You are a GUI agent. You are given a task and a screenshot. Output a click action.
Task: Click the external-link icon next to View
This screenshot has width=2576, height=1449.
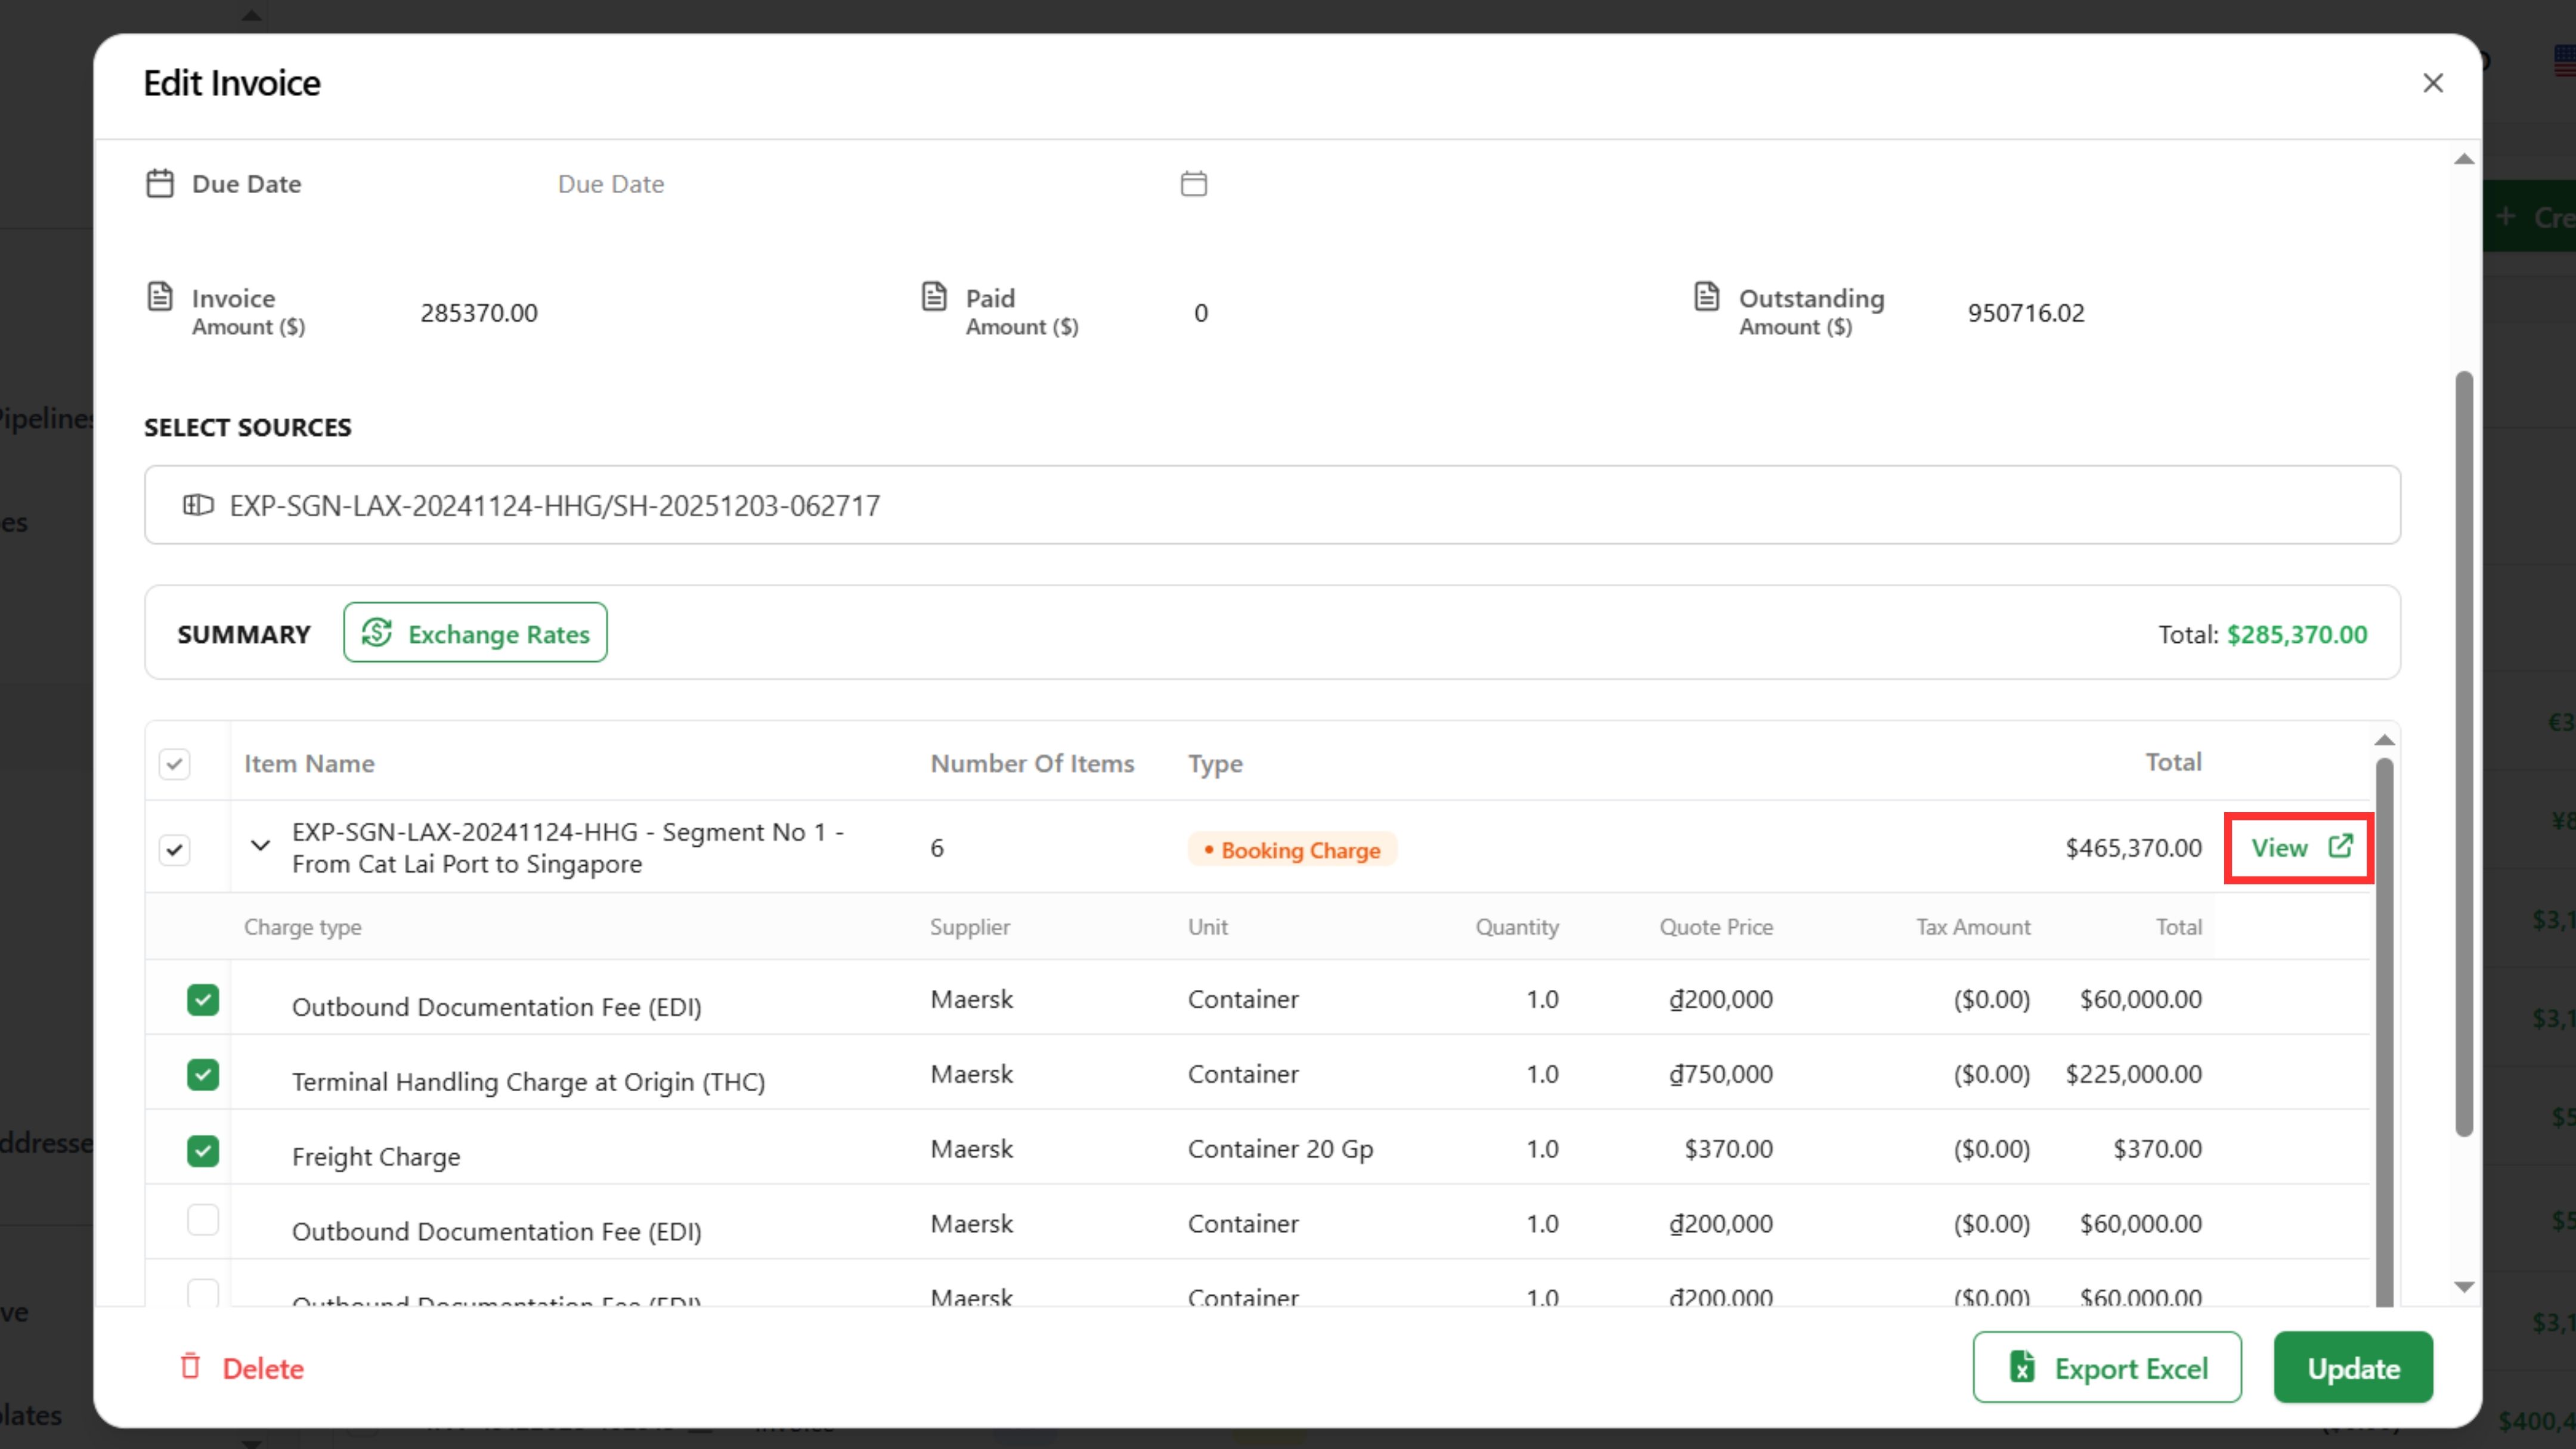2340,846
